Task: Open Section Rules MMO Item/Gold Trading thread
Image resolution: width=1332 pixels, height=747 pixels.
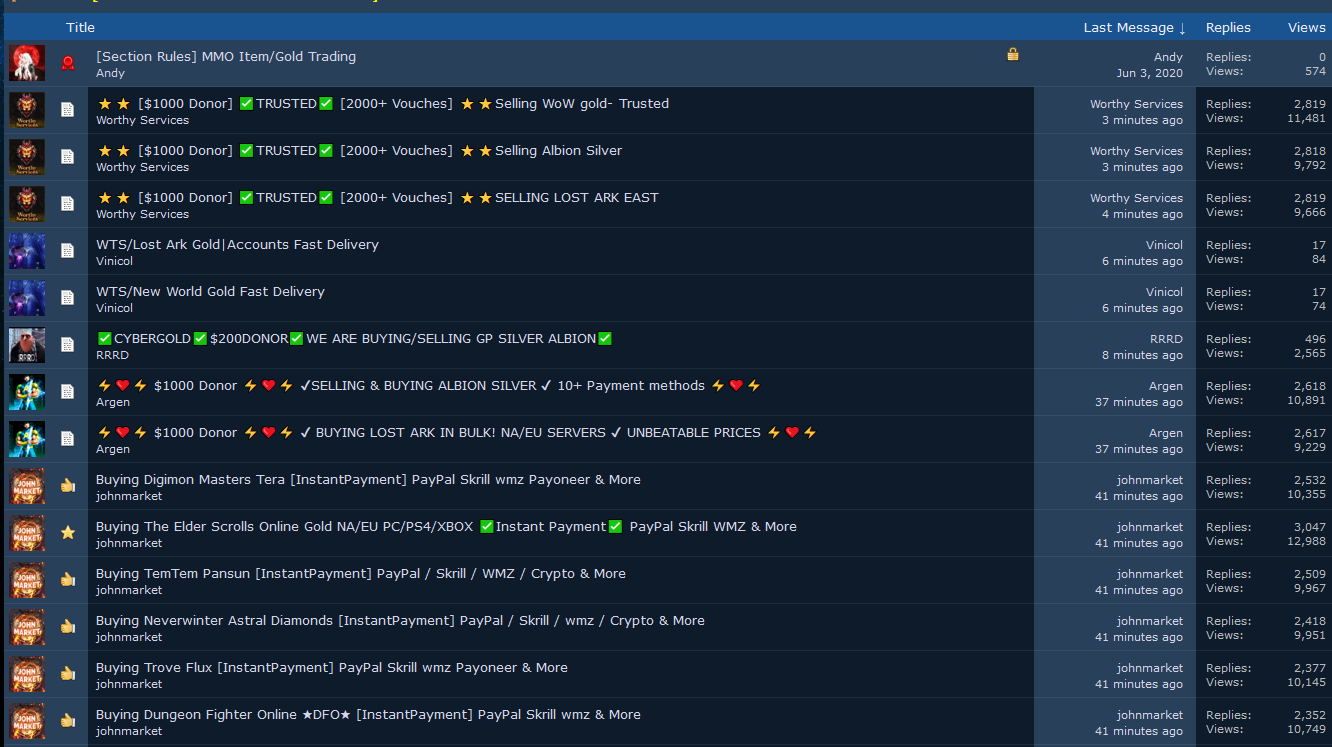Action: point(226,56)
